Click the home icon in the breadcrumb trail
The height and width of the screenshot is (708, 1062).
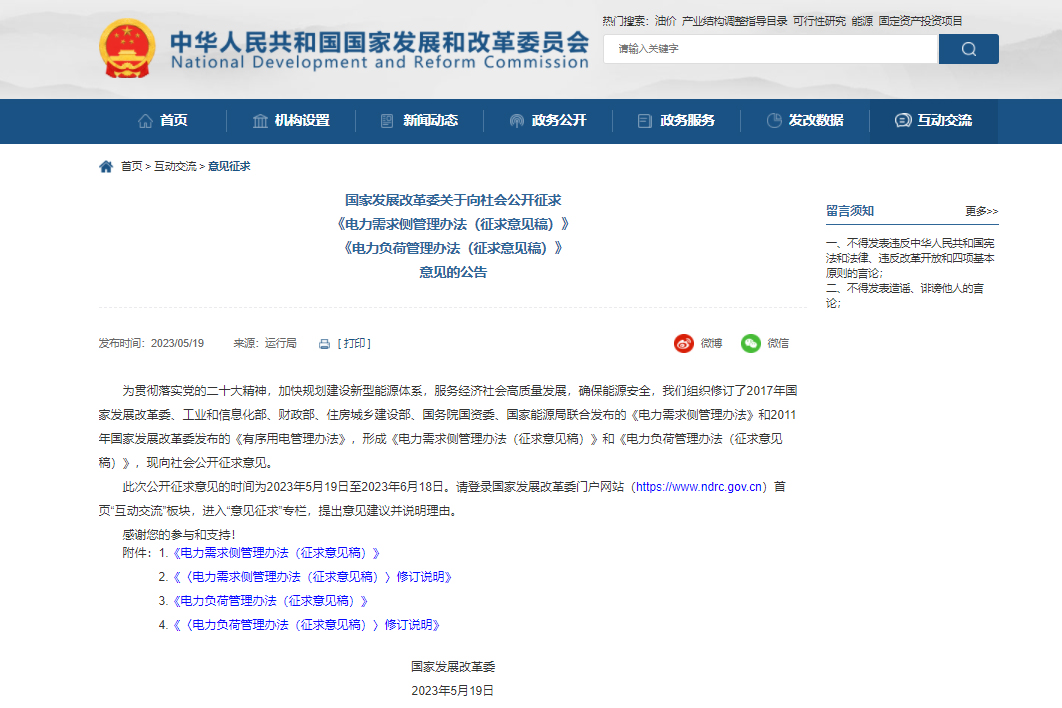tap(105, 166)
